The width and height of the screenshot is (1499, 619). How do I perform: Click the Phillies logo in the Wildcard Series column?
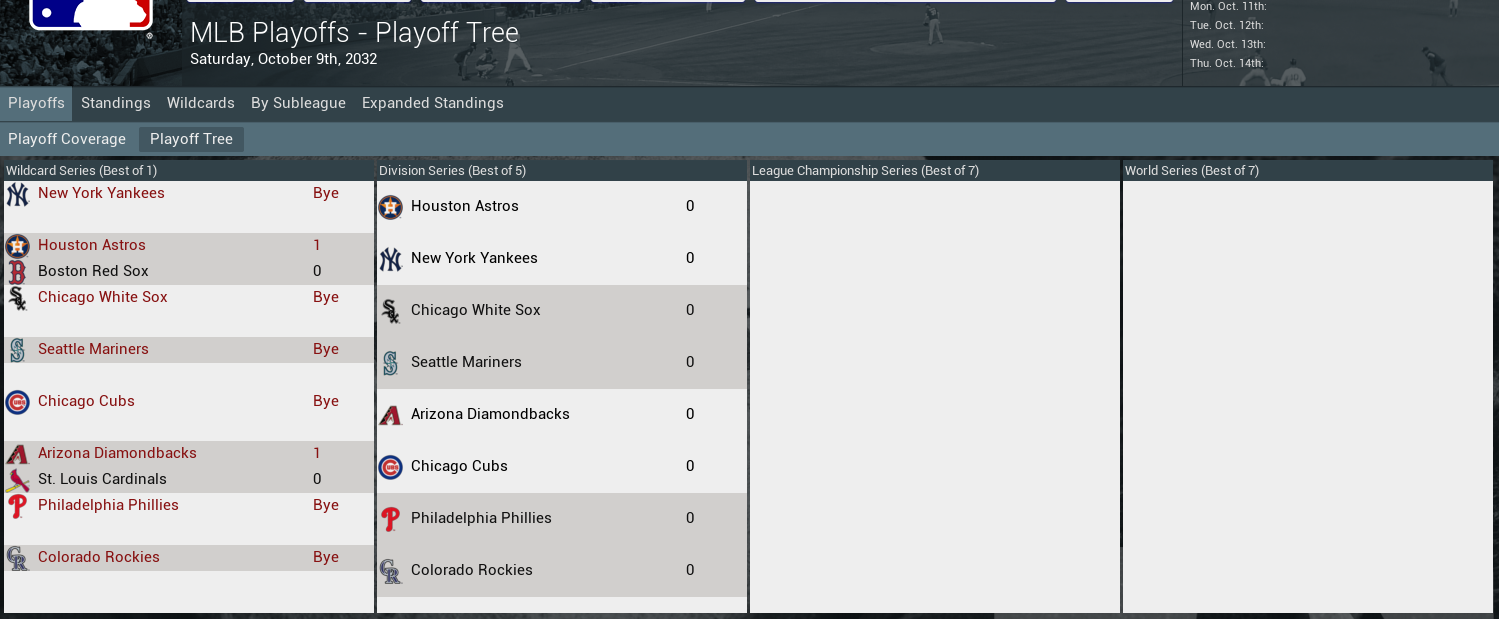click(17, 506)
